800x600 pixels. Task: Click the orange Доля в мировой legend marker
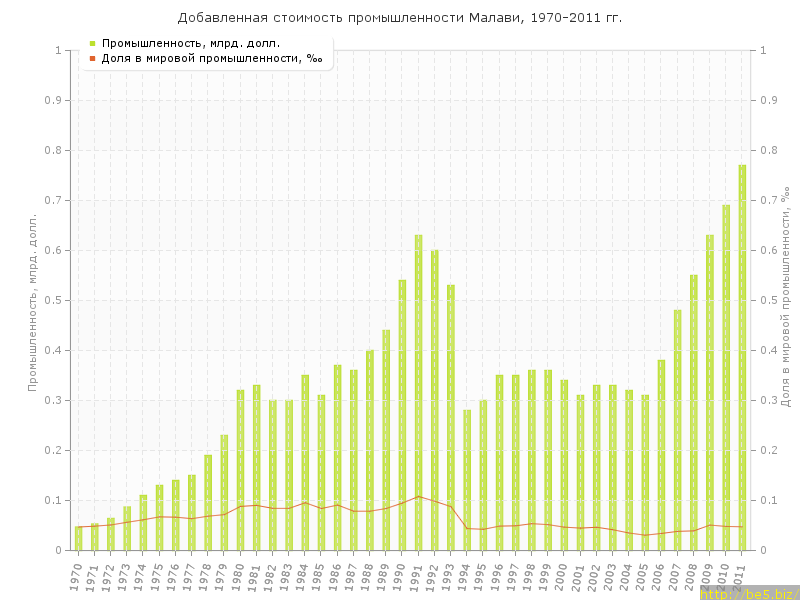(x=92, y=58)
